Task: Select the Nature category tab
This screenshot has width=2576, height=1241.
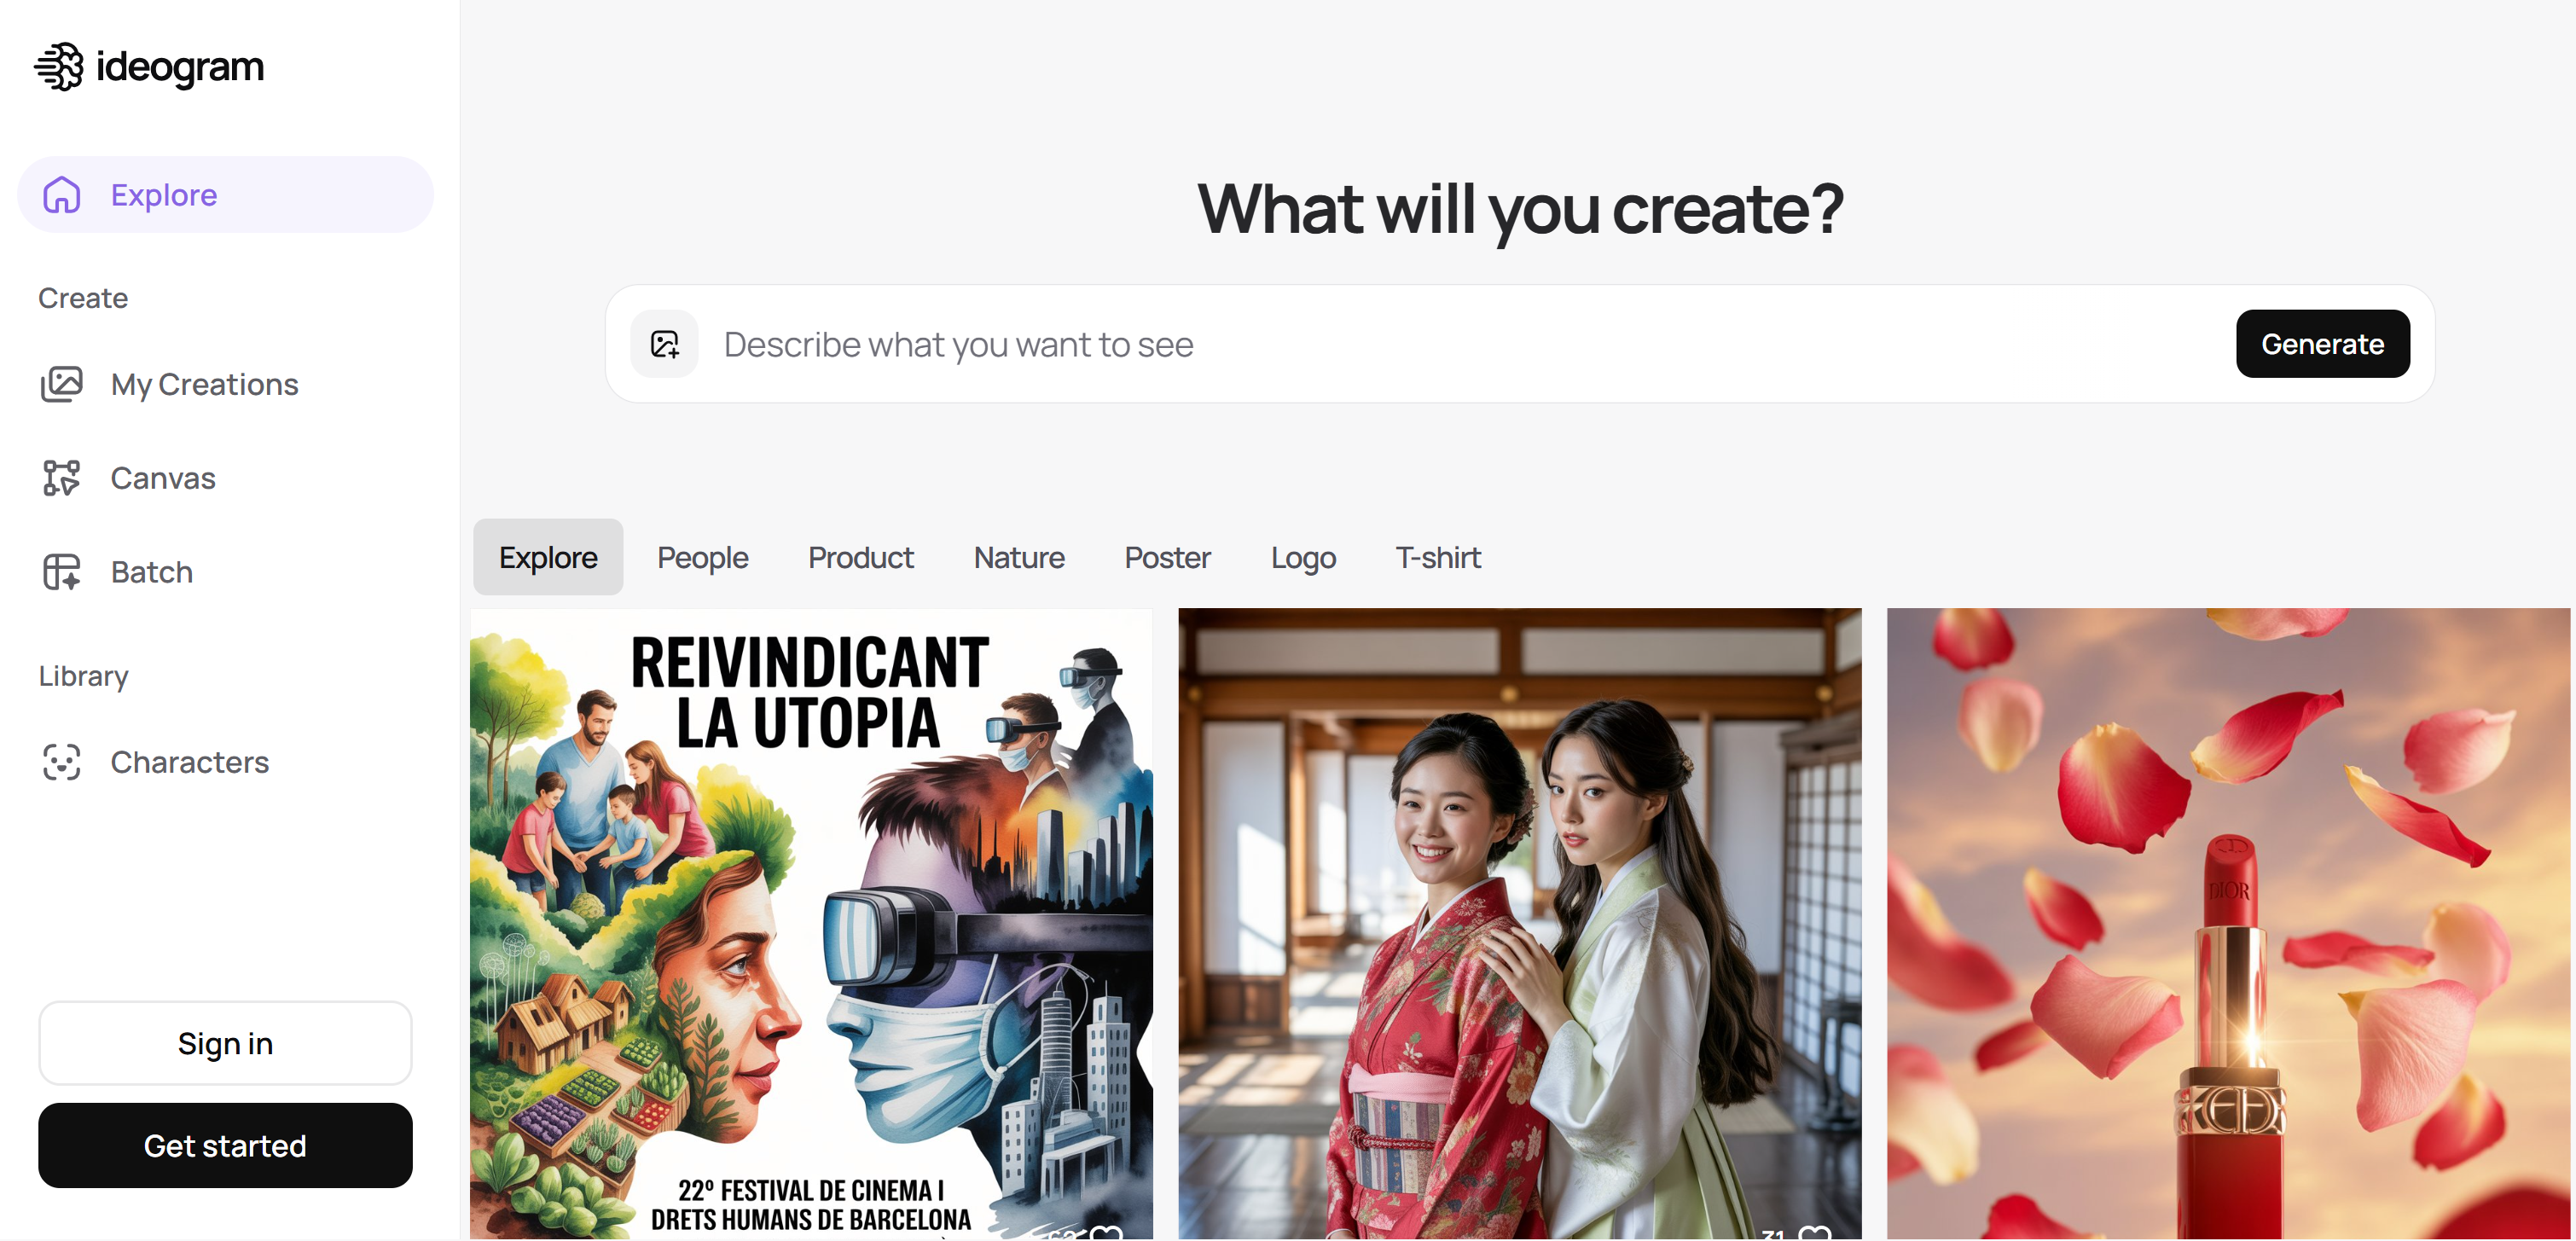Action: coord(1019,557)
